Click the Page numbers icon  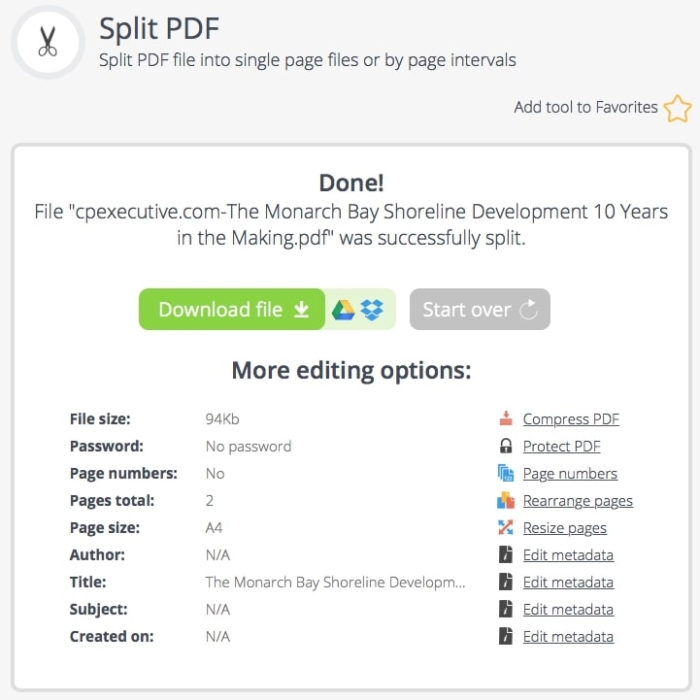tap(506, 473)
